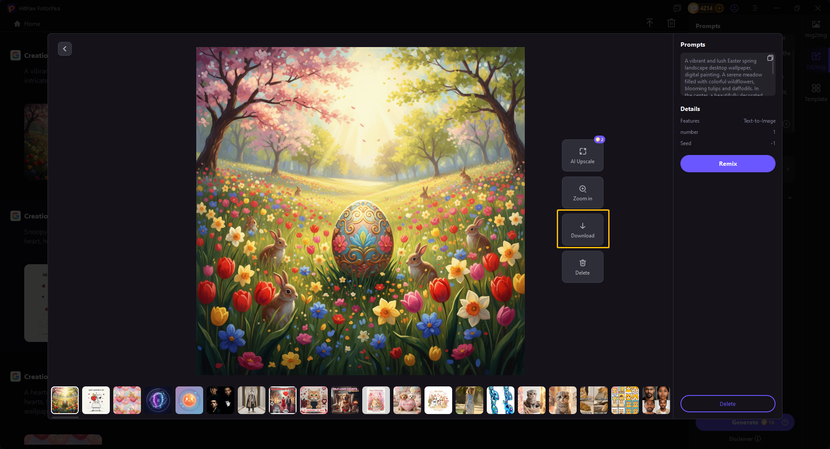Select the pink greeting card thumbnail
The height and width of the screenshot is (449, 830).
tap(376, 400)
